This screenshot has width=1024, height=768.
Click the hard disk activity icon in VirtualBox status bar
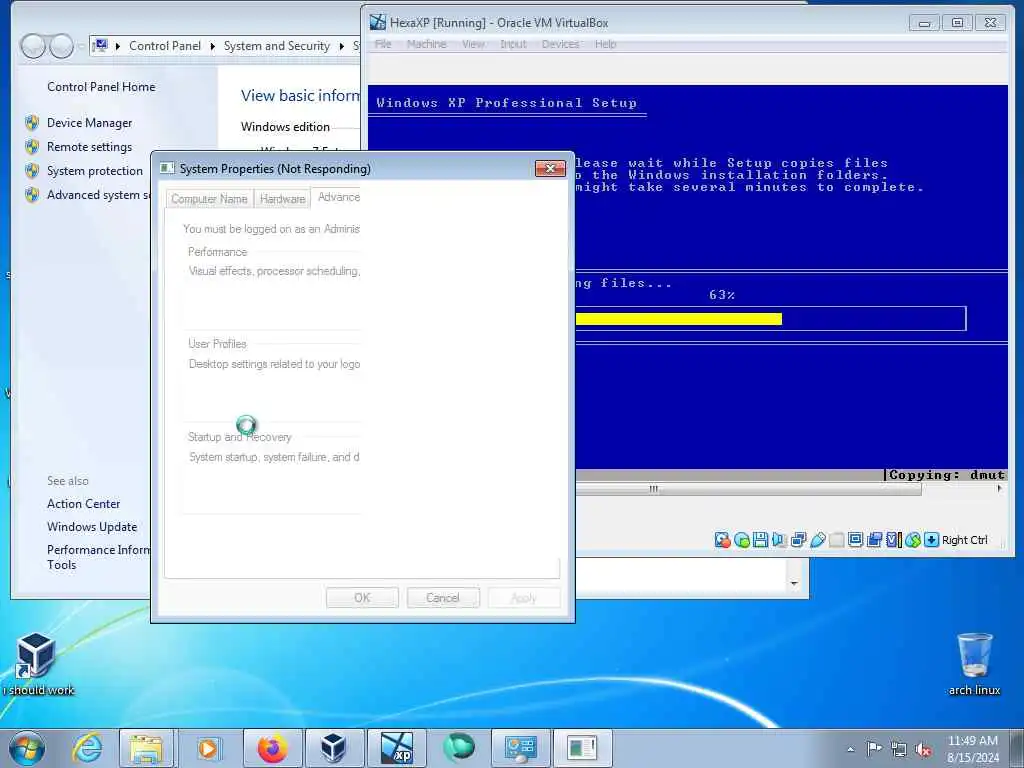point(722,540)
